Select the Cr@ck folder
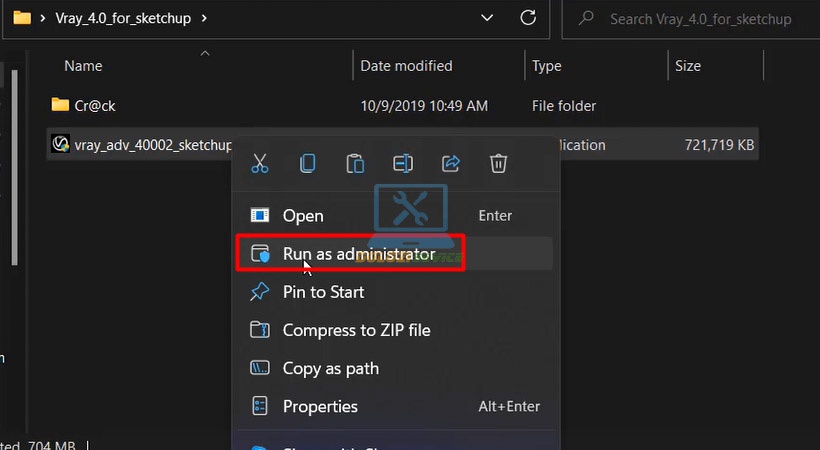Screen dimensions: 820x450 [96, 105]
